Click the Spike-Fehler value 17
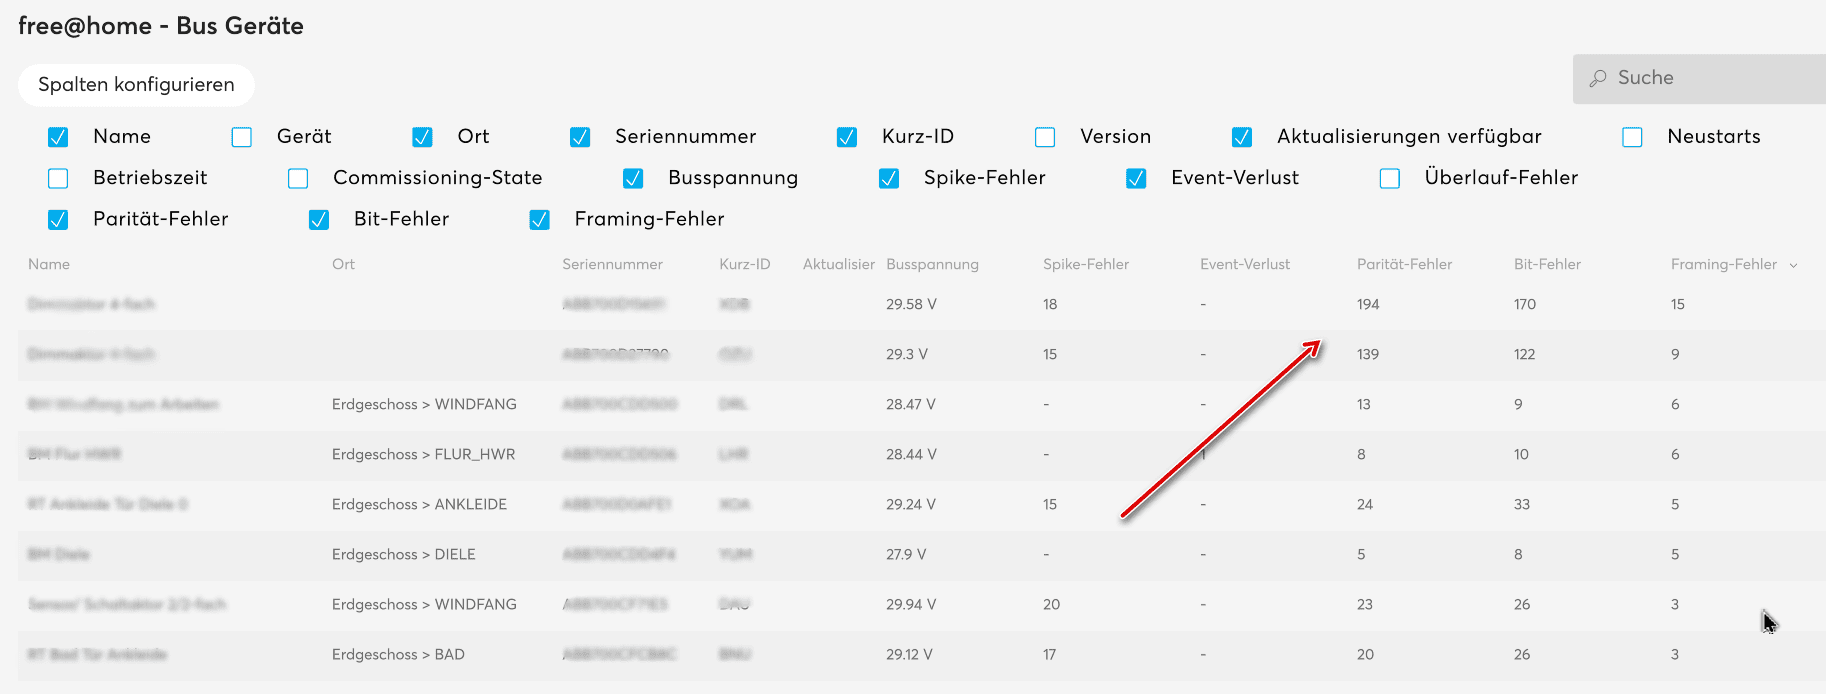 pyautogui.click(x=1049, y=654)
